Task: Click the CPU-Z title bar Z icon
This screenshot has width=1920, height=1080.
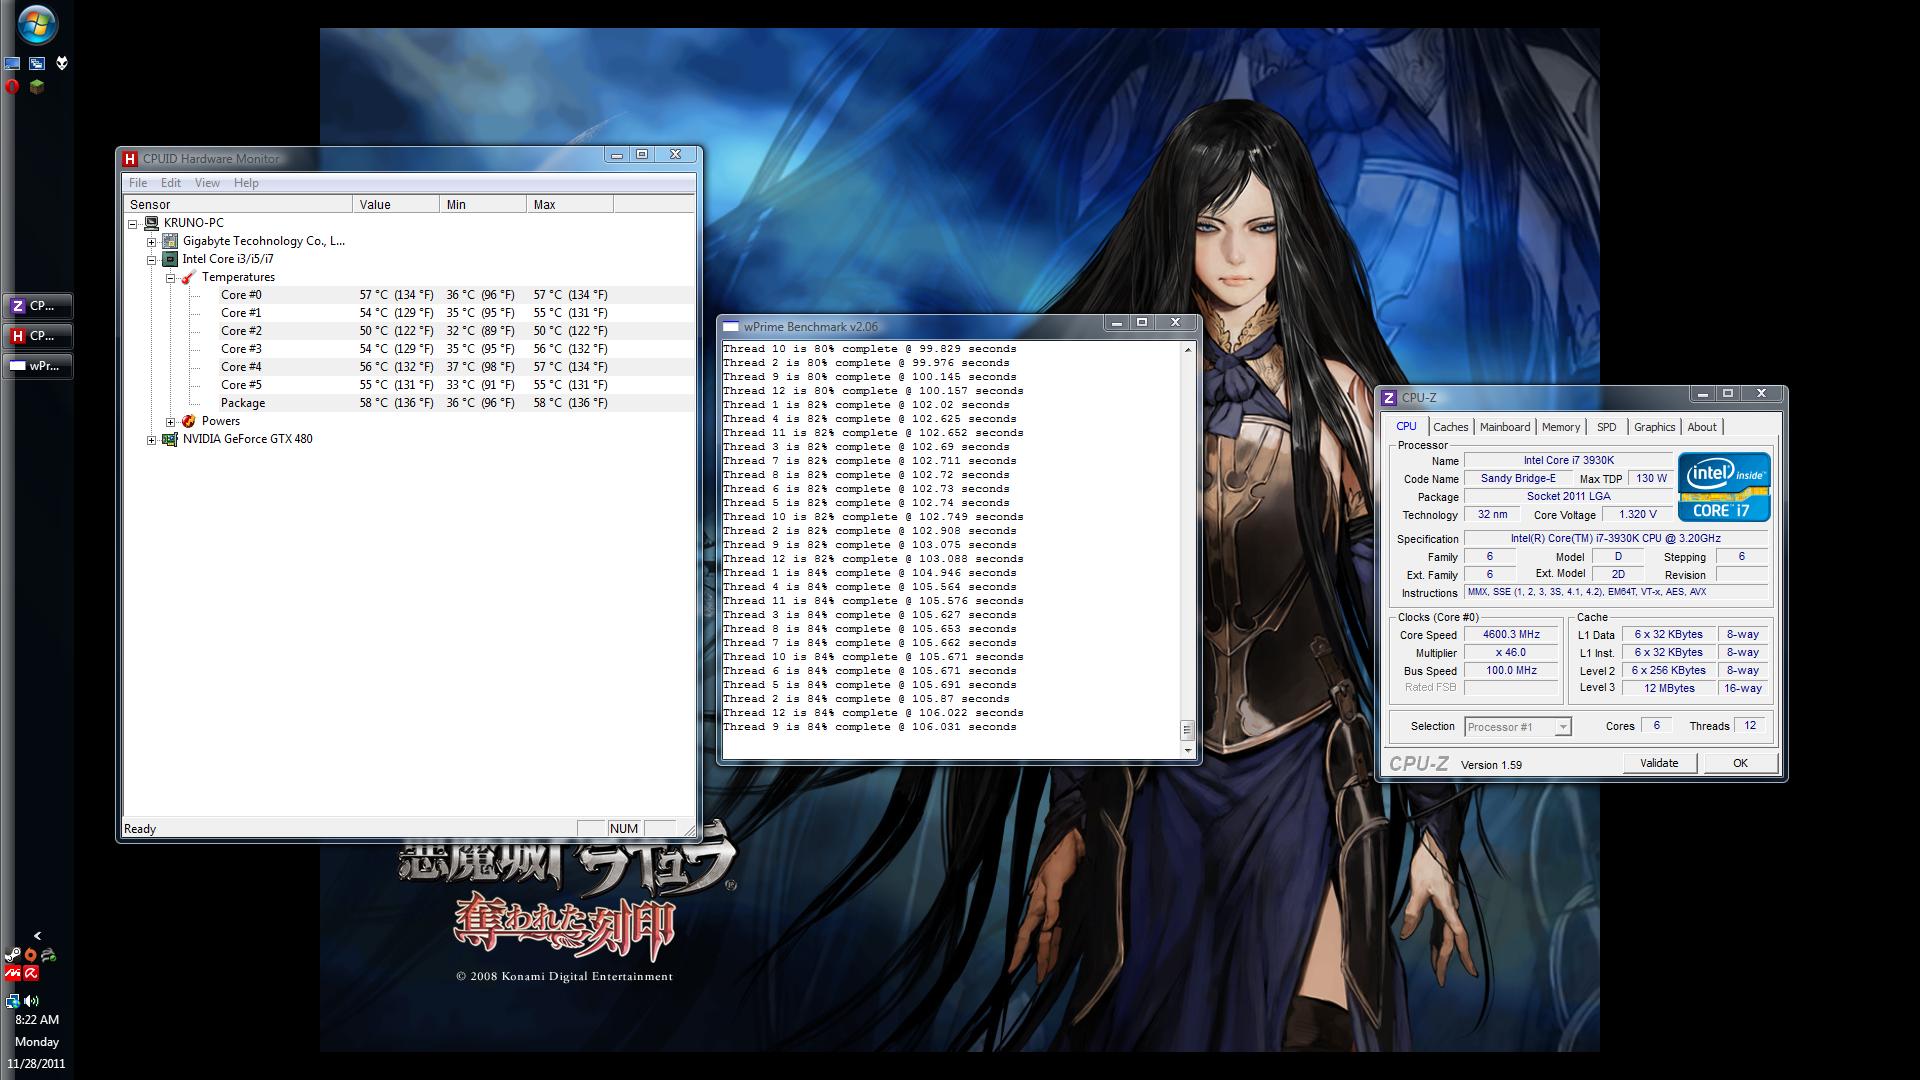Action: point(1389,398)
